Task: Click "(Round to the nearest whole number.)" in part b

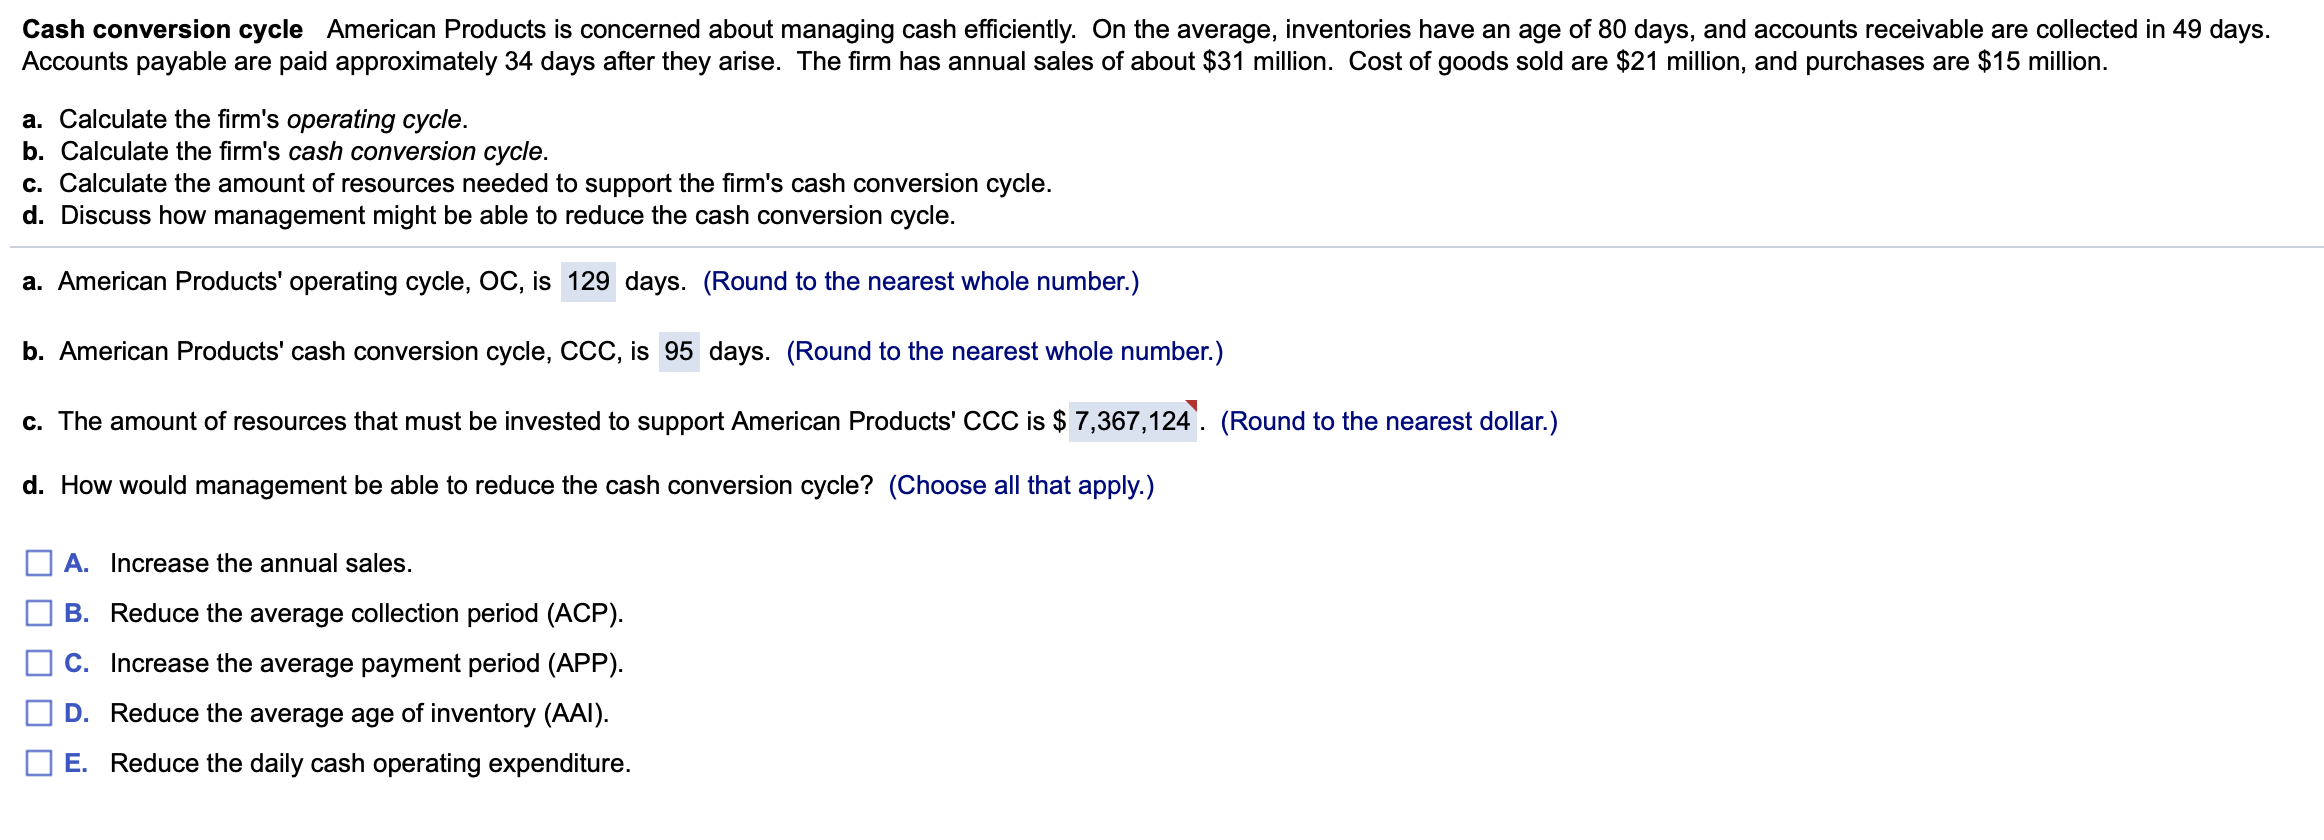Action: (x=1005, y=351)
